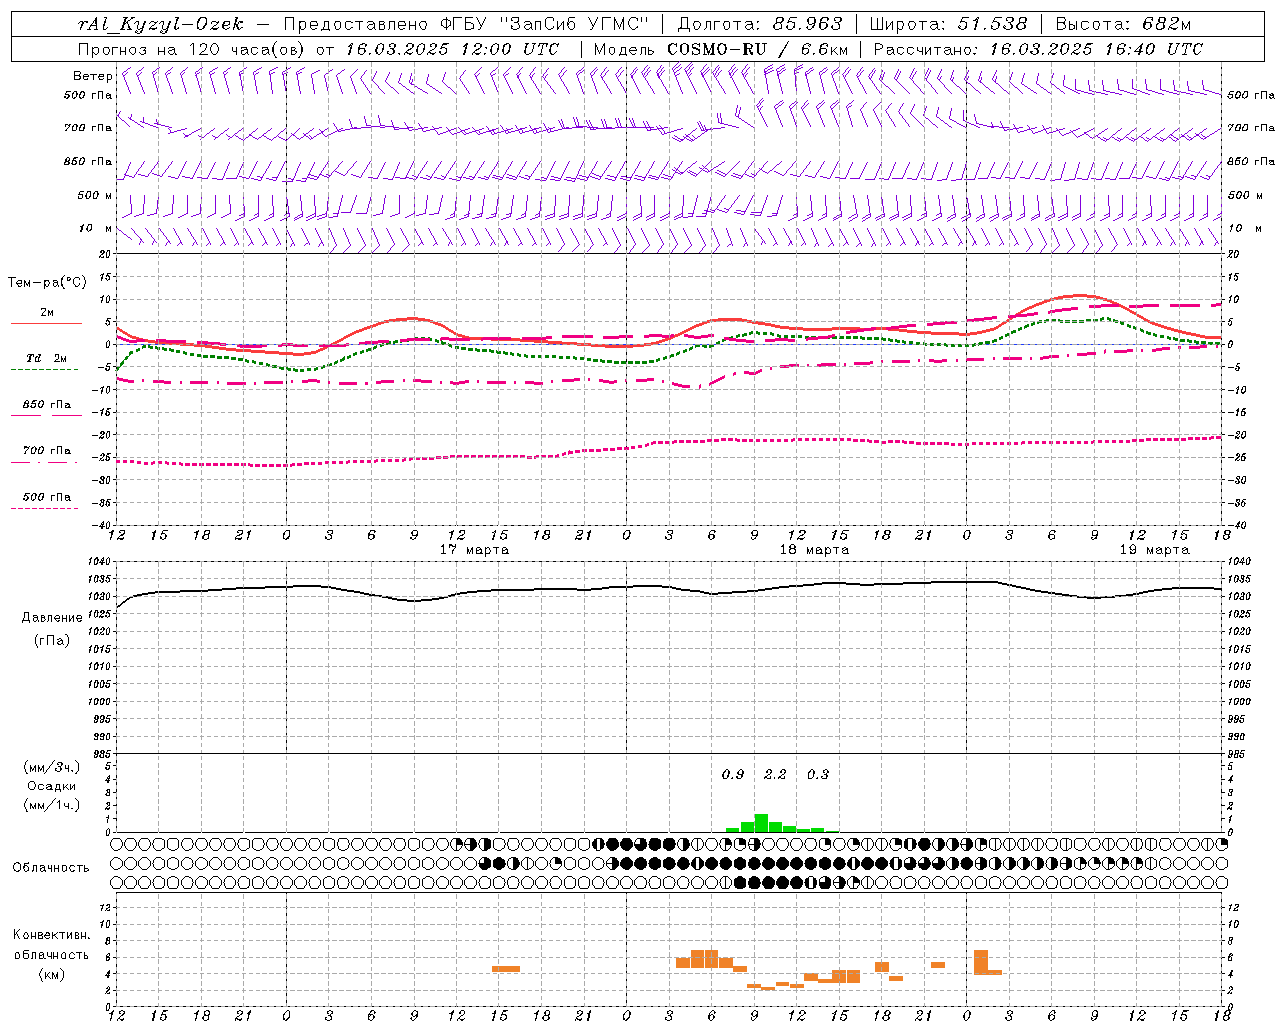The height and width of the screenshot is (1024, 1280).
Task: Click the precipitation total '0.9'
Action: pos(733,774)
